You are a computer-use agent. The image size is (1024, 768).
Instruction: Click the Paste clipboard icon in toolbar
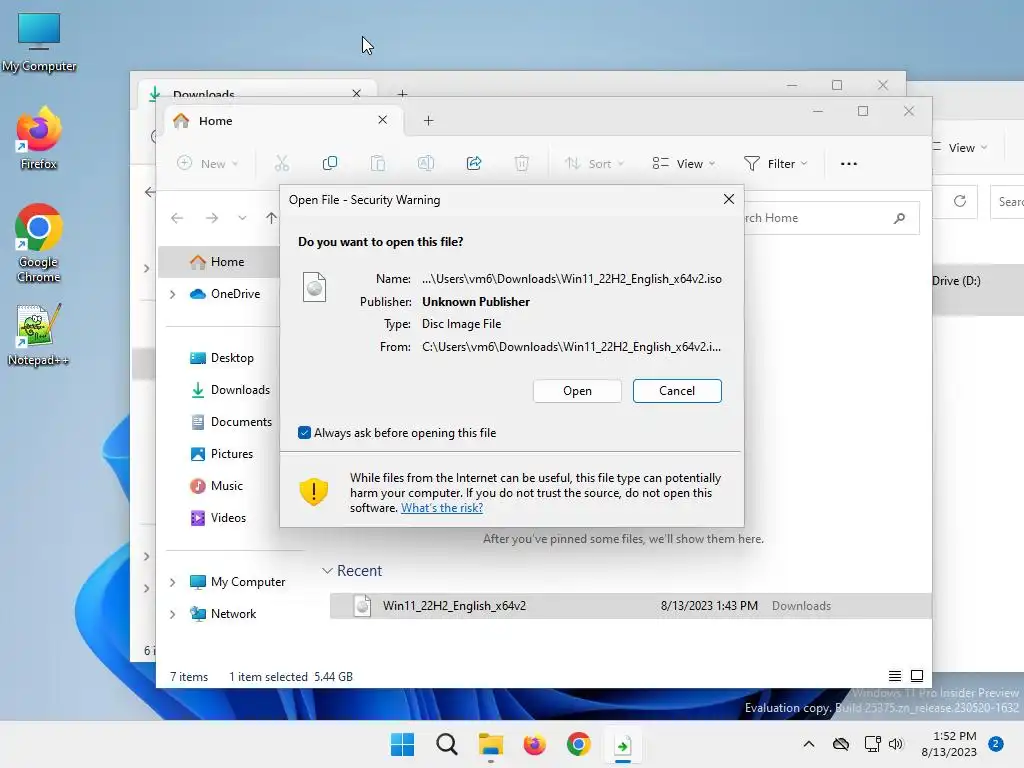(x=377, y=163)
